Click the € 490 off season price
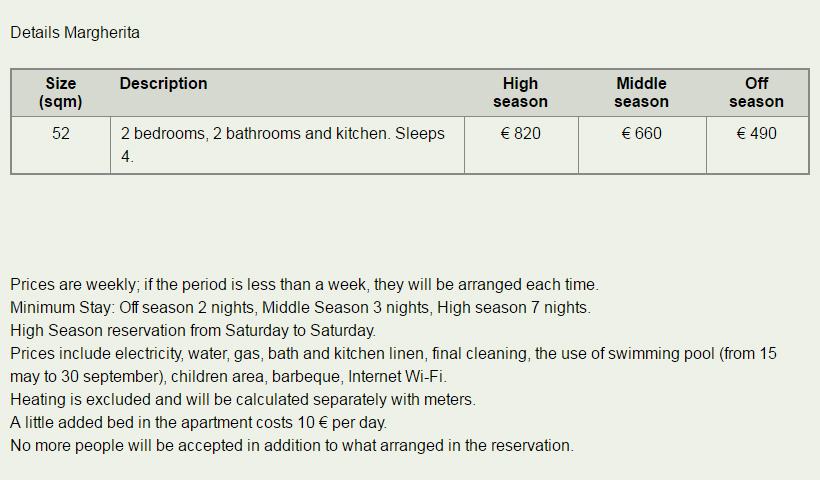Image resolution: width=820 pixels, height=480 pixels. point(756,133)
